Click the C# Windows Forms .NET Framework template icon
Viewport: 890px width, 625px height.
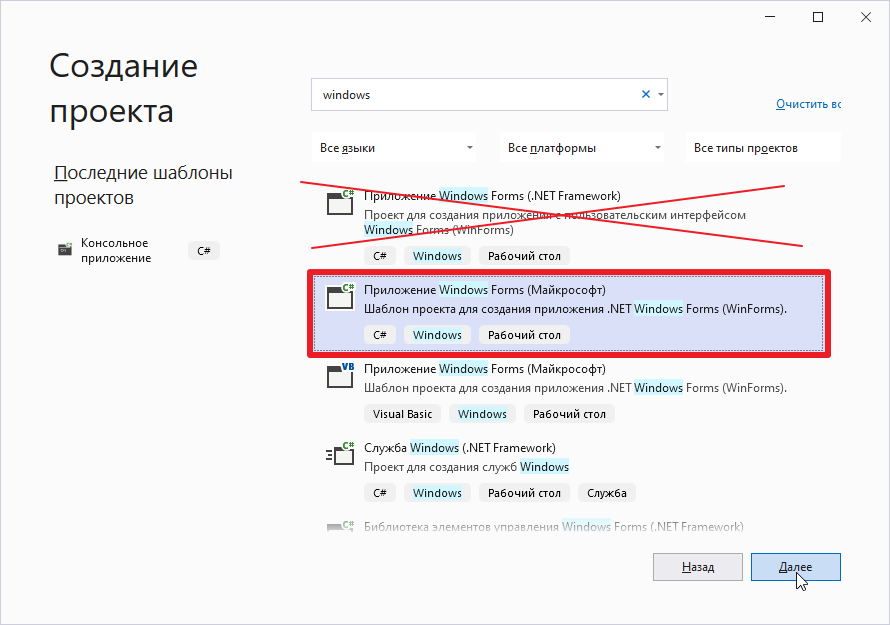[341, 203]
